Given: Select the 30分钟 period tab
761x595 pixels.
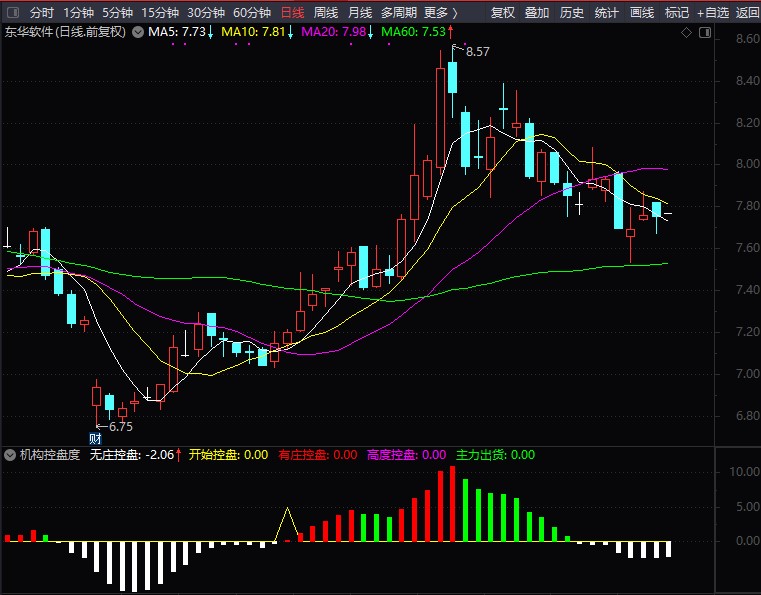Looking at the screenshot, I should click(x=206, y=13).
